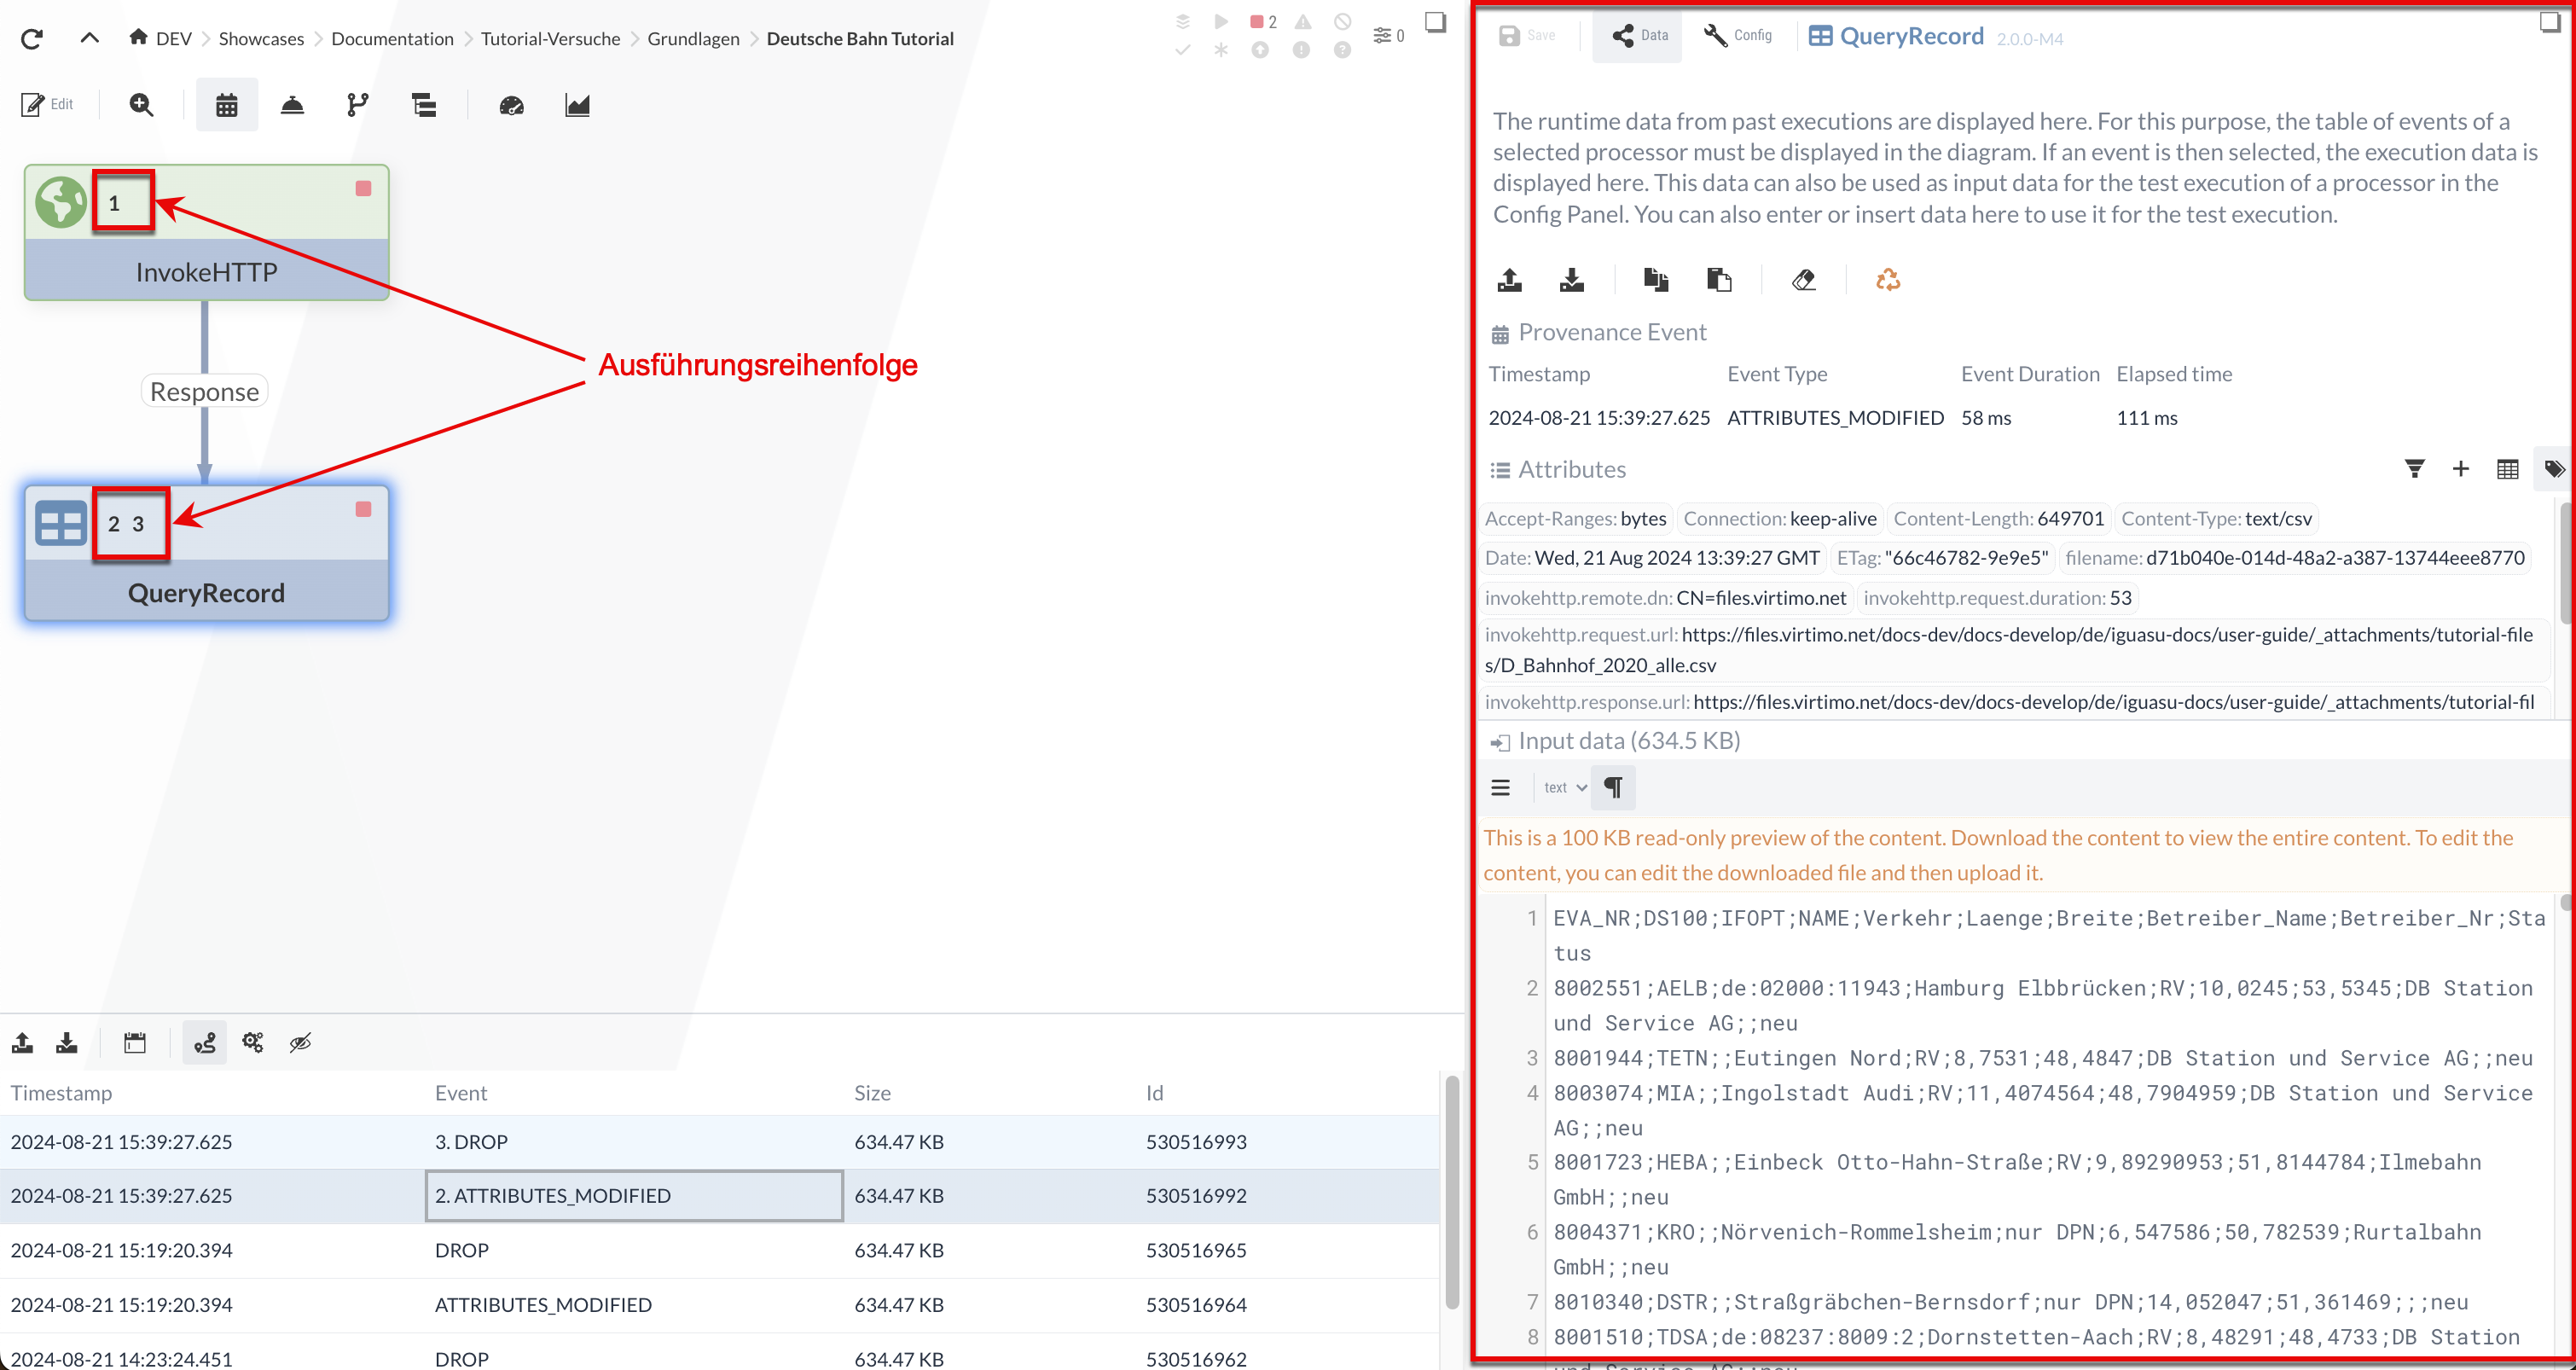Click the refresh icon beside the breadcrumb
Screen dimensions: 2576x1370
(x=32, y=39)
